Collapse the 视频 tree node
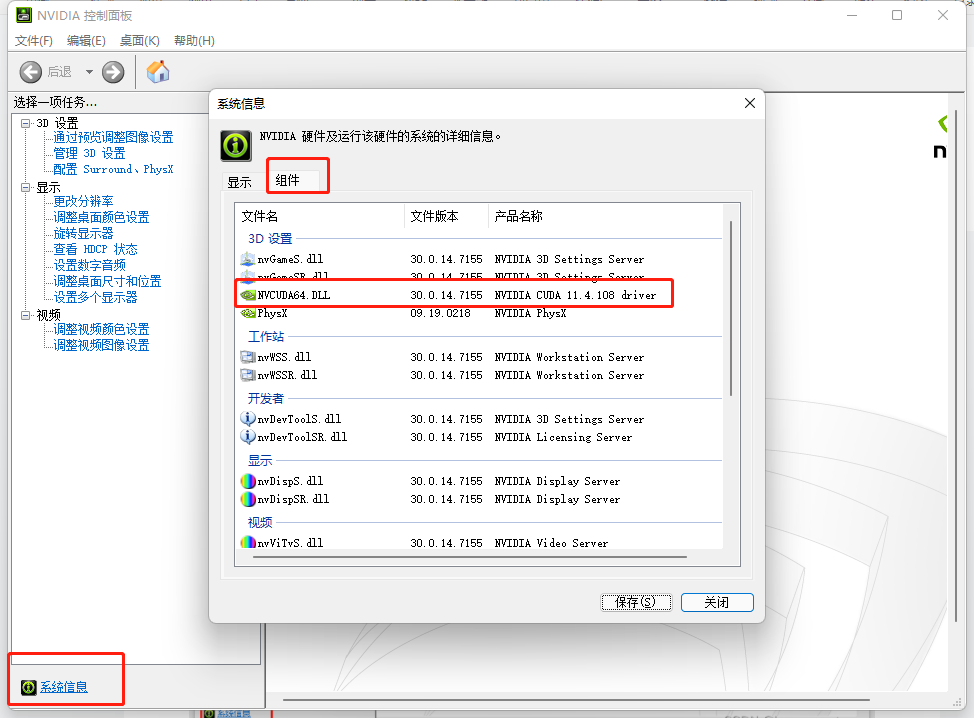This screenshot has height=718, width=974. pos(25,315)
